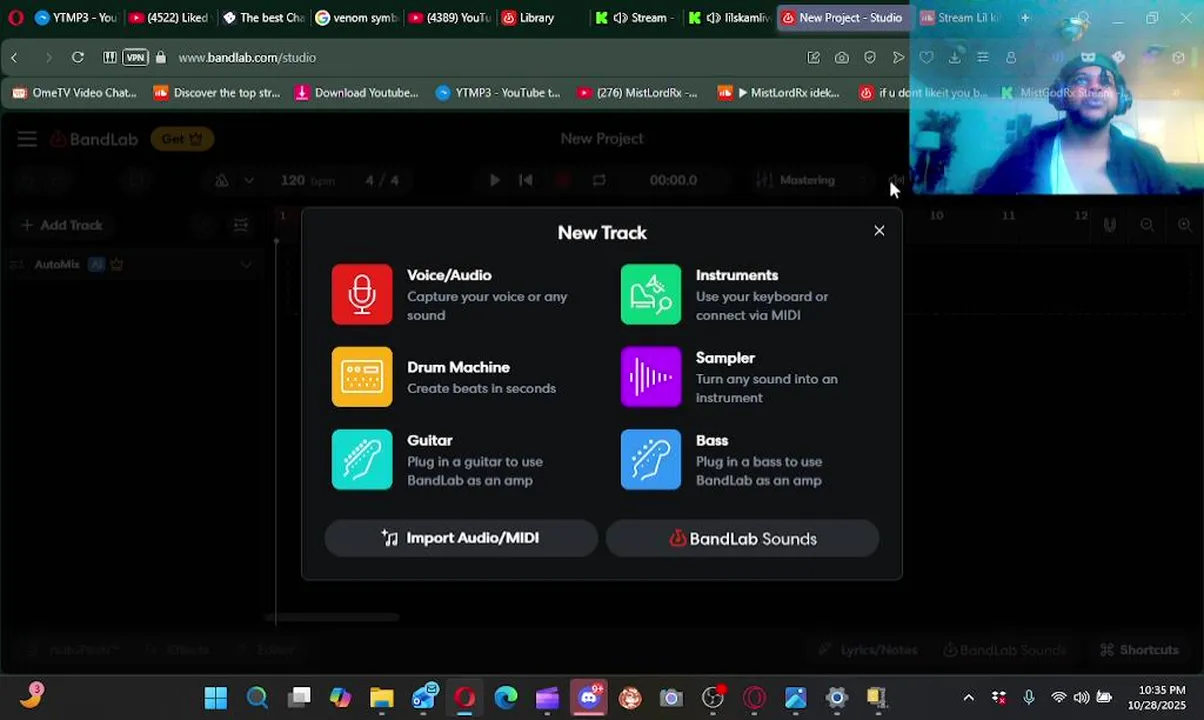1204x720 pixels.
Task: Click Add Track in the track panel
Action: pyautogui.click(x=62, y=225)
